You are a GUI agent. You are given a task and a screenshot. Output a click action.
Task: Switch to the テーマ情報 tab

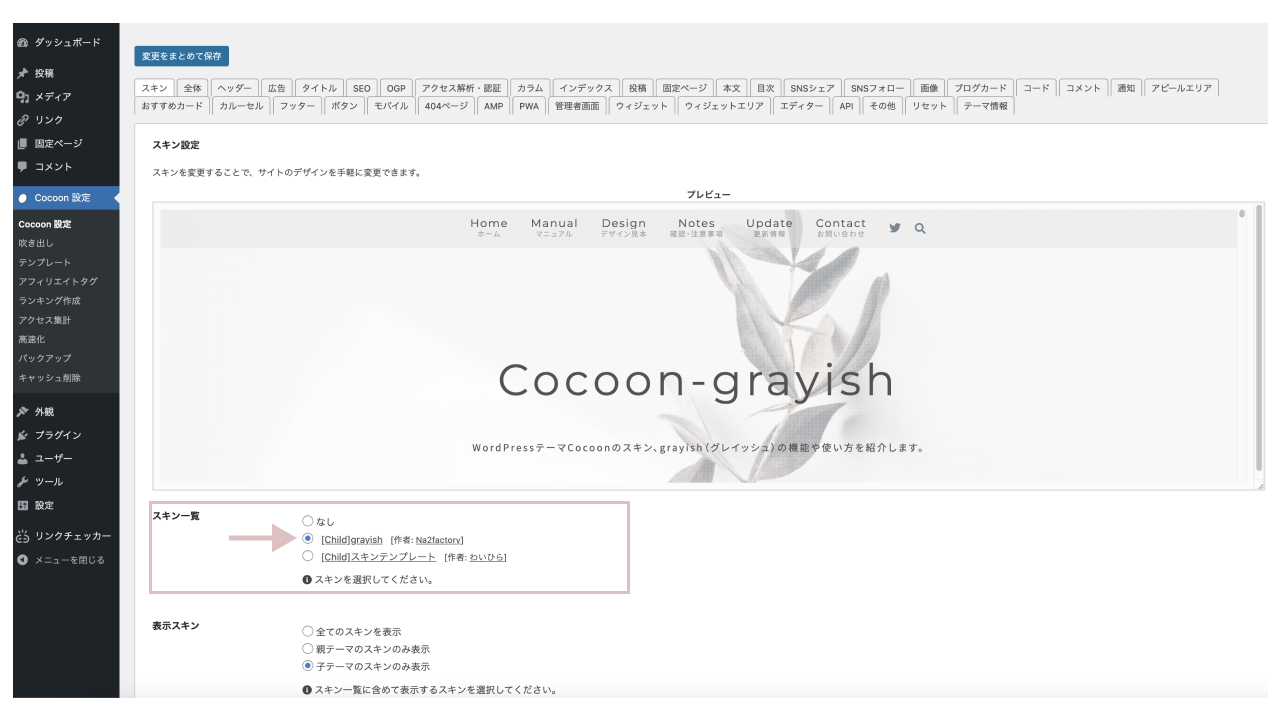pos(986,106)
